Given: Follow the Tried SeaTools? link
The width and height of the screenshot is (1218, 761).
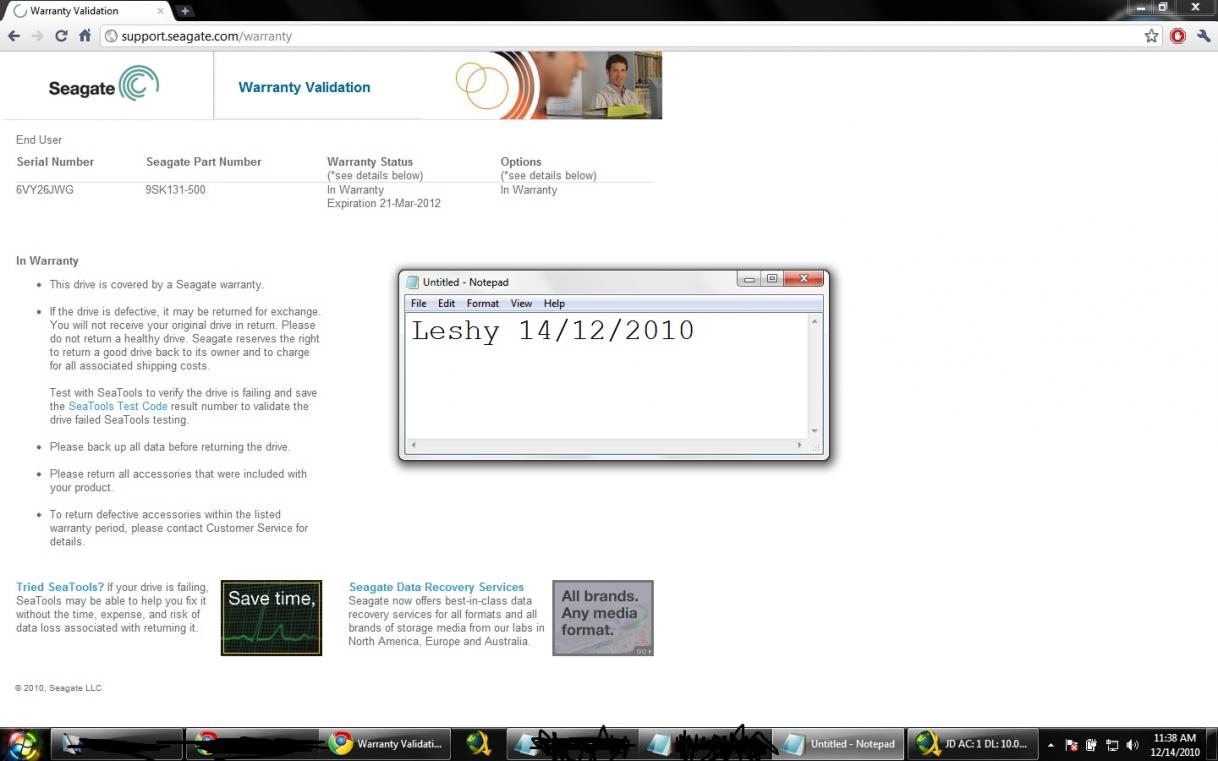Looking at the screenshot, I should coord(60,587).
